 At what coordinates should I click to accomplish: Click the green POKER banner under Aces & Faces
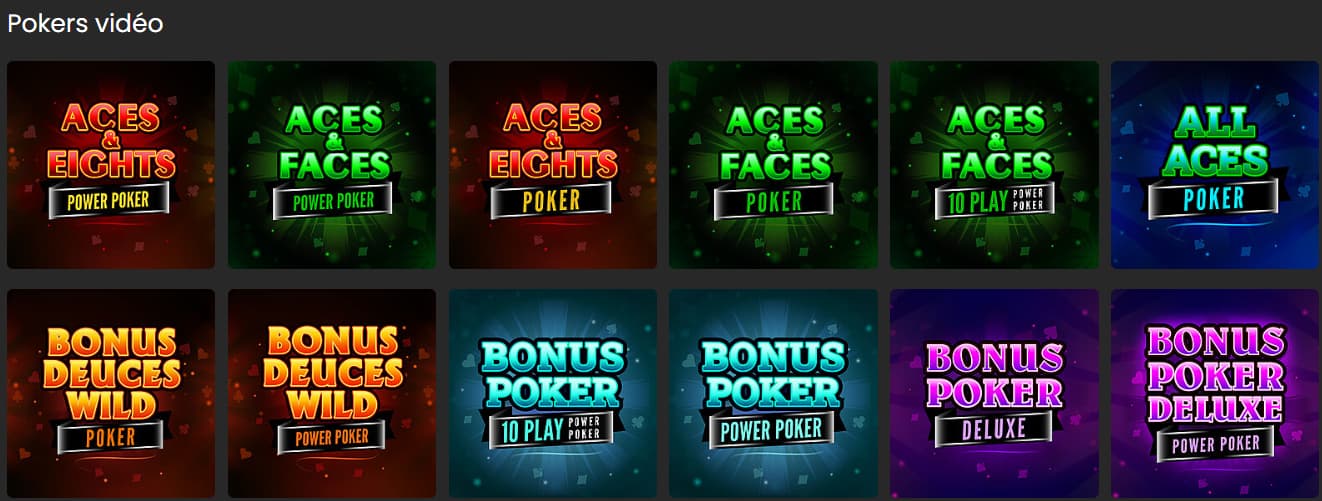click(773, 200)
